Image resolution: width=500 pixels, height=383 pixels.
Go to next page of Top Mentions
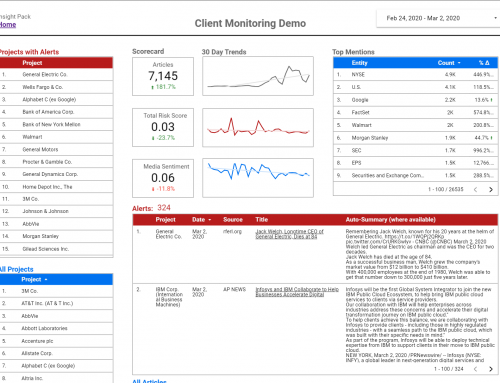tap(491, 189)
